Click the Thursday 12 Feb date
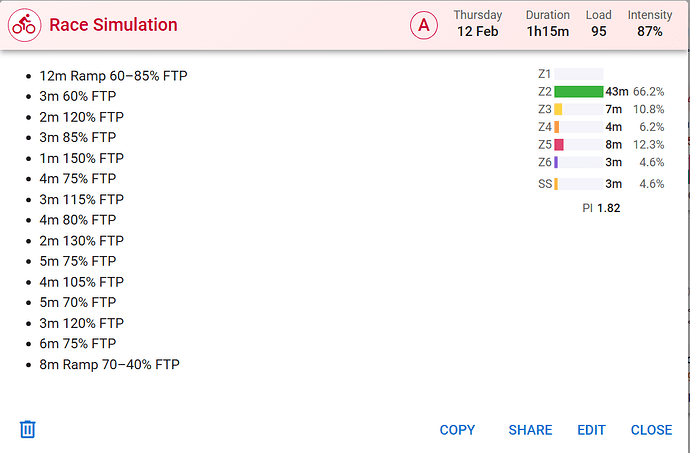The width and height of the screenshot is (690, 453). 478,24
